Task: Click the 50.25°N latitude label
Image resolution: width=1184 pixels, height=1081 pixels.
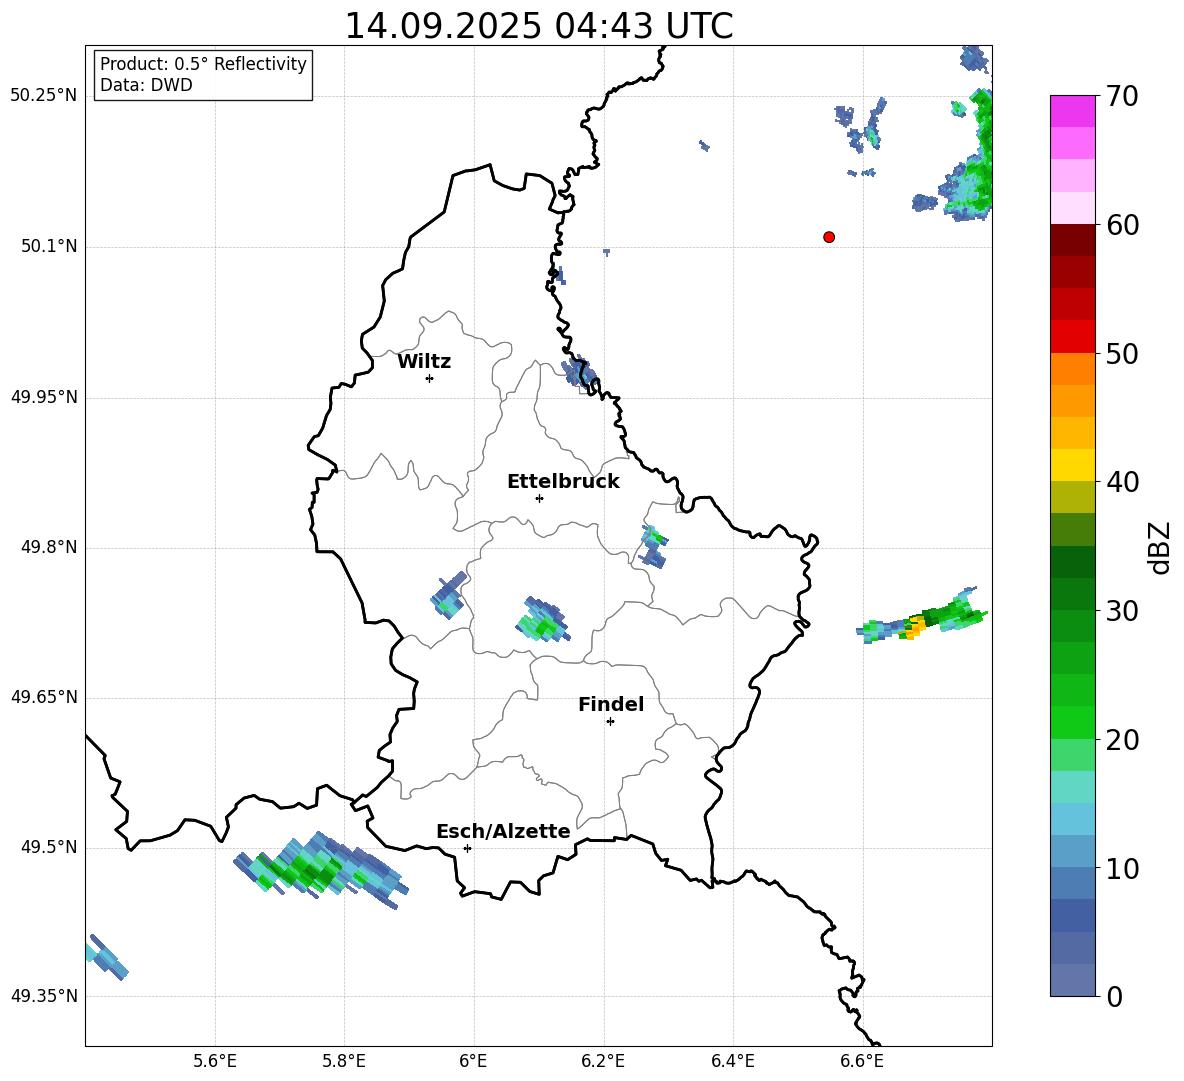Action: pyautogui.click(x=43, y=96)
